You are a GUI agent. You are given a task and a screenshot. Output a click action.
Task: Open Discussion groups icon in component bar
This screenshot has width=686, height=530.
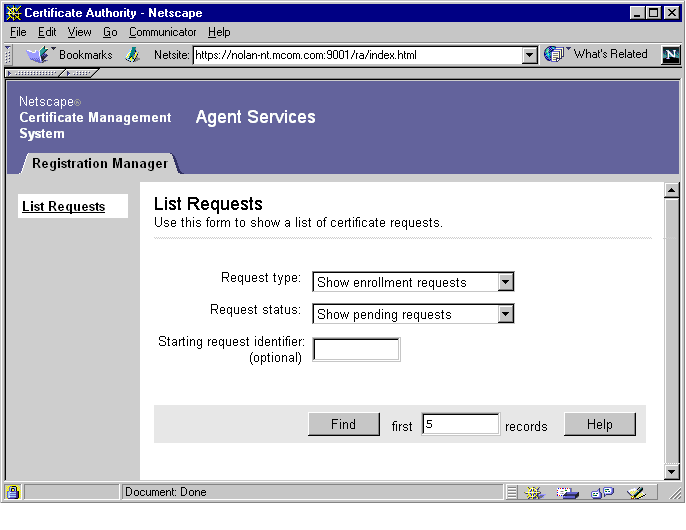(x=602, y=493)
